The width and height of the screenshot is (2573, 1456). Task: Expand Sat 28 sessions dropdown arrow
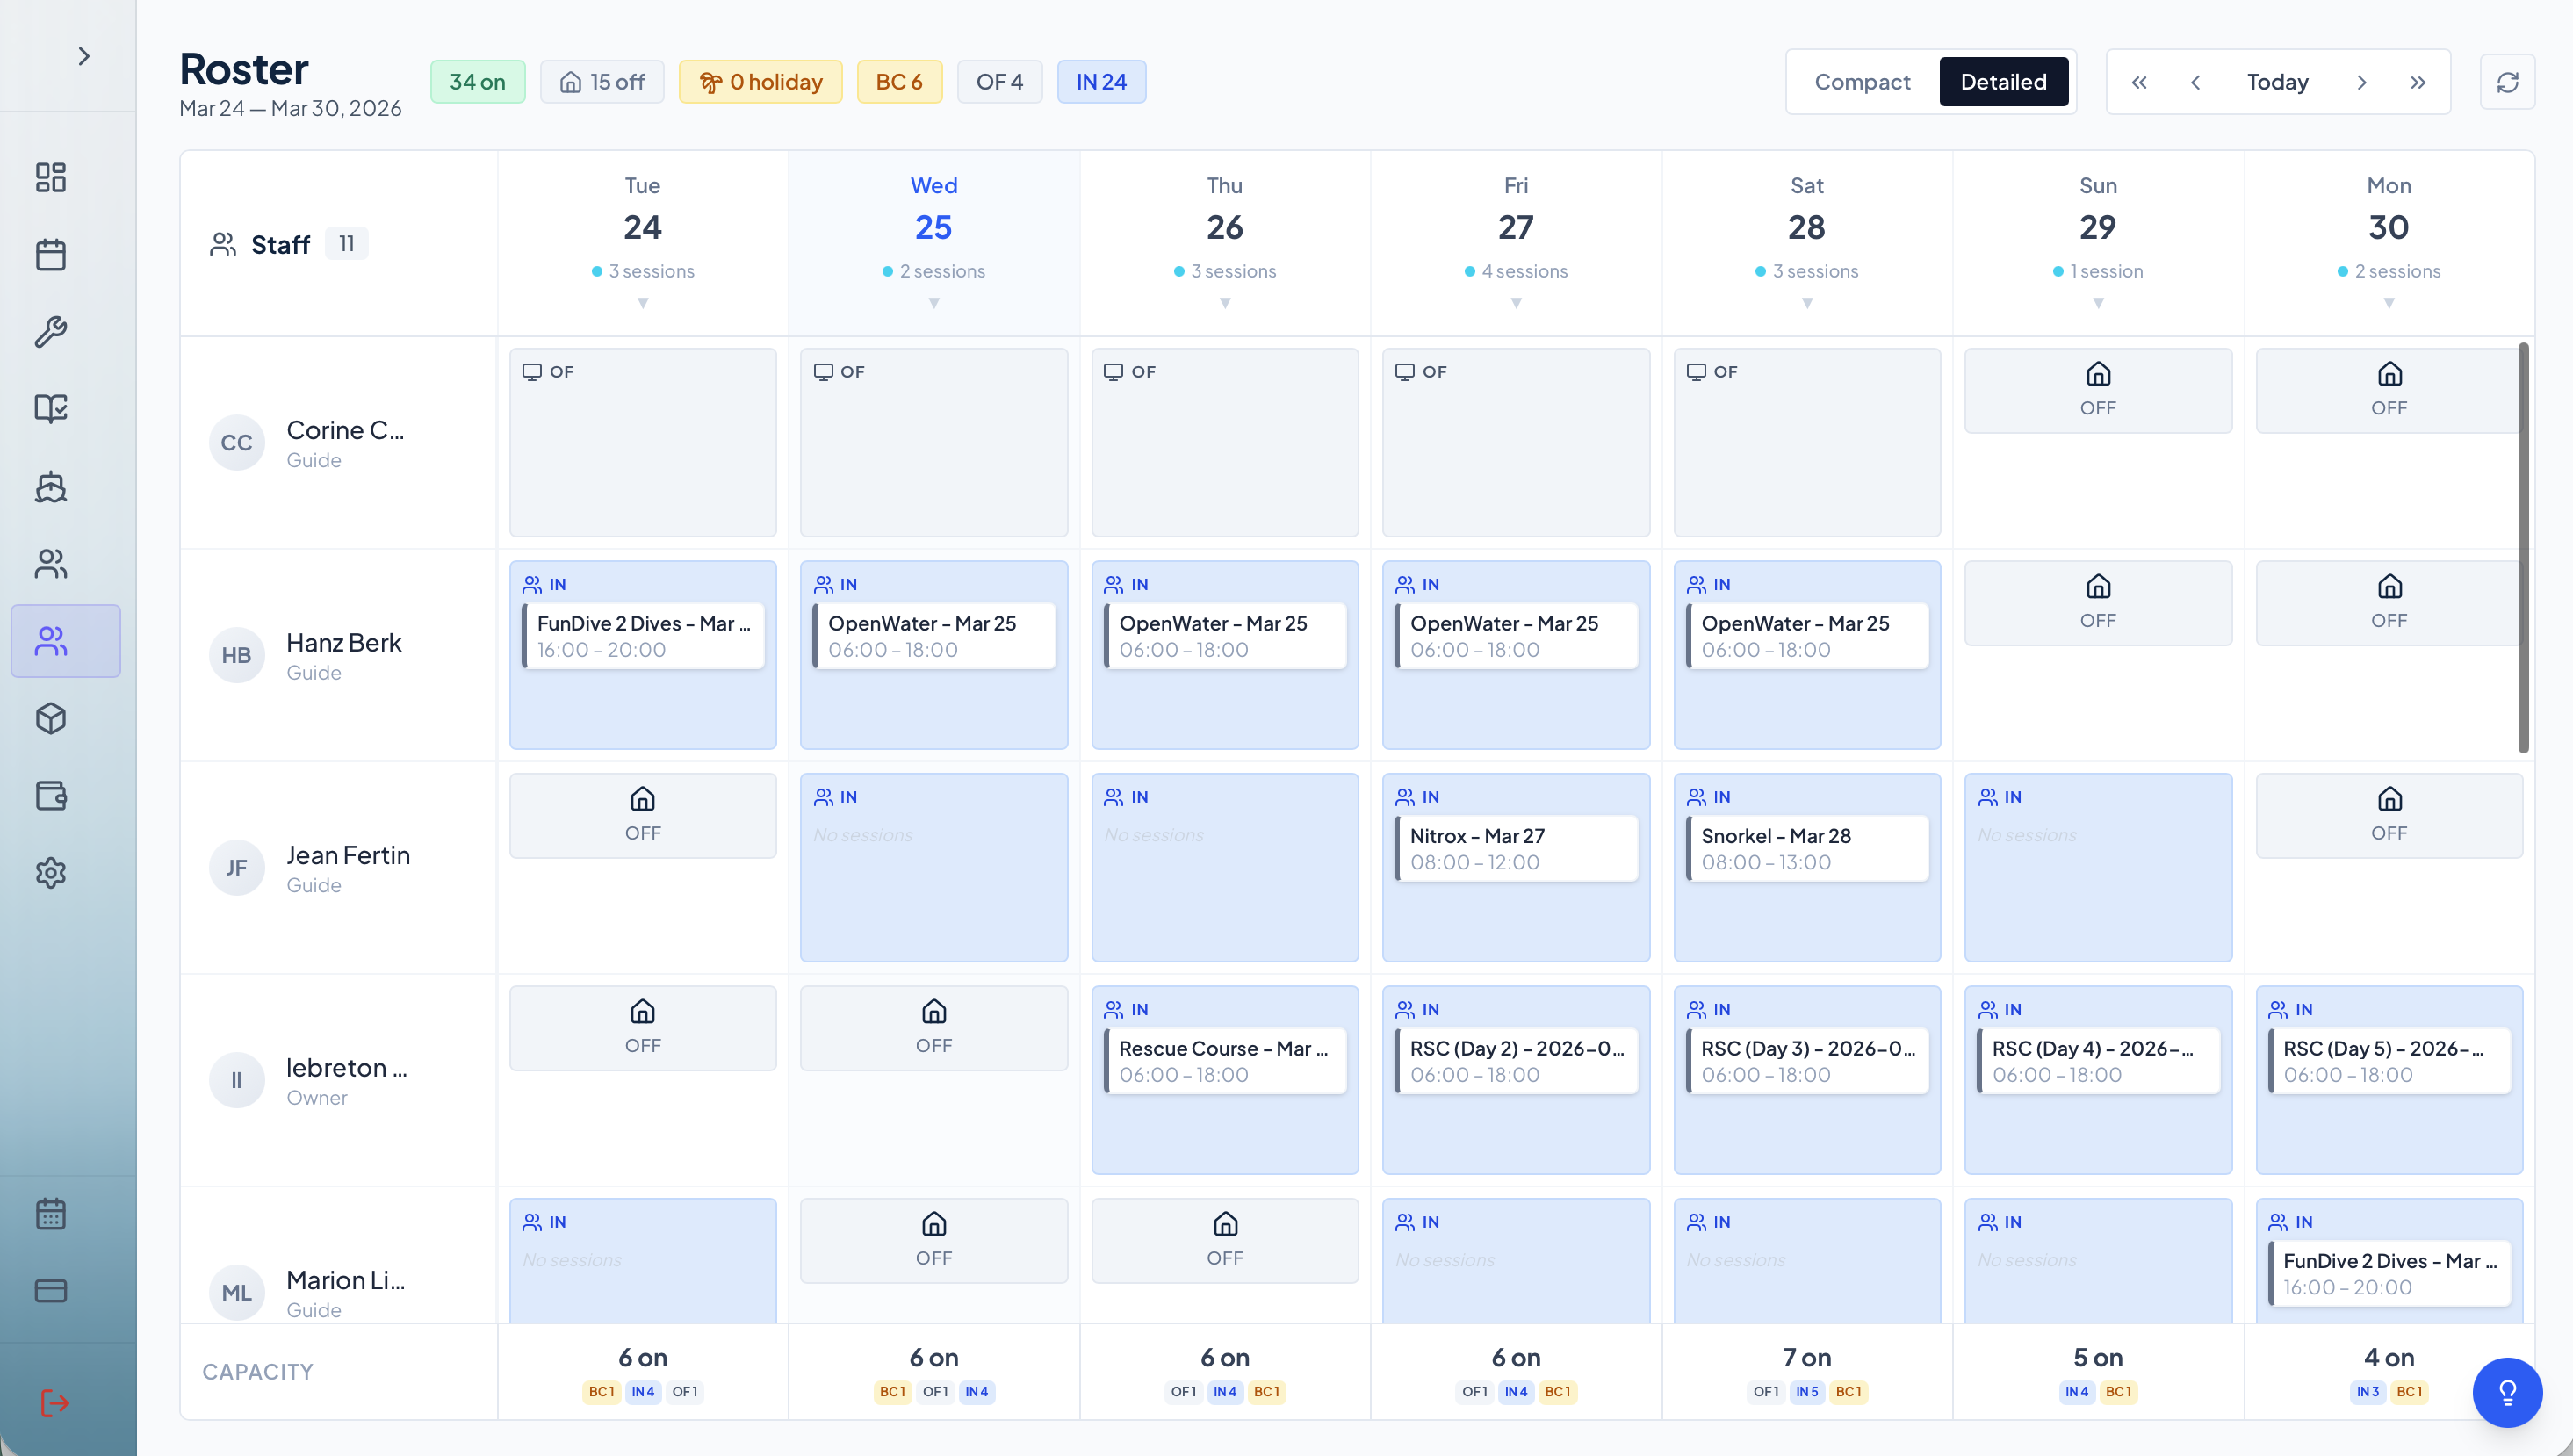point(1807,303)
